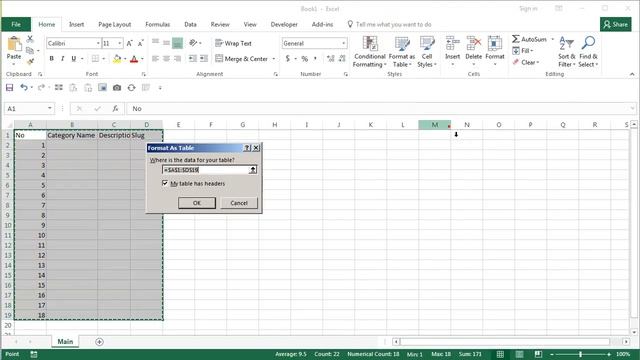Viewport: 640px width, 360px height.
Task: Switch to the Insert tab
Action: pyautogui.click(x=76, y=24)
